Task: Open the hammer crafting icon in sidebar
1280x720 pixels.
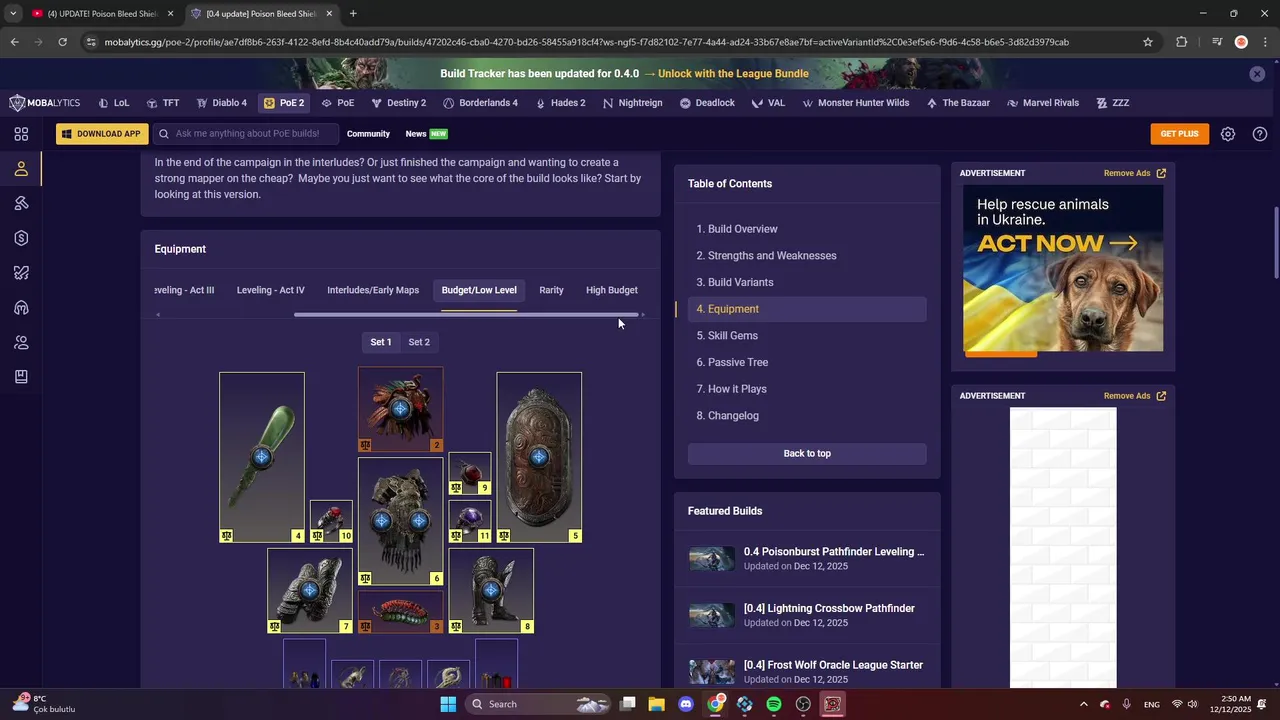Action: point(21,203)
